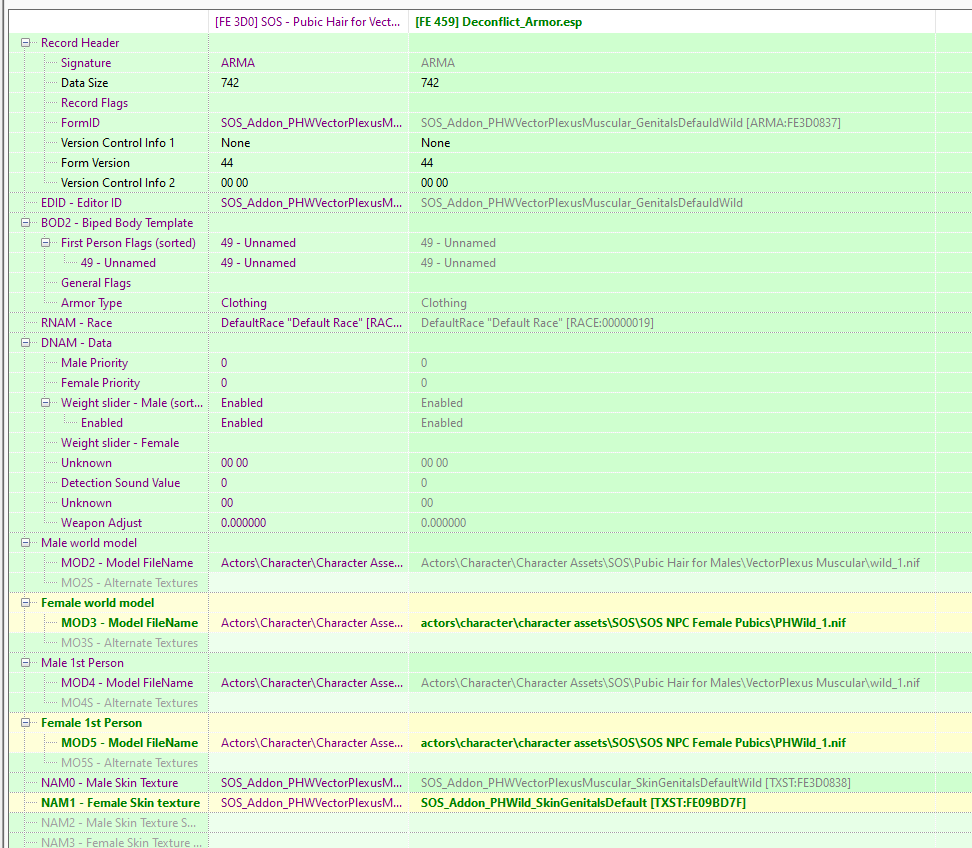This screenshot has height=848, width=972.
Task: Collapse the First Person Flags (sorted) node
Action: [45, 243]
